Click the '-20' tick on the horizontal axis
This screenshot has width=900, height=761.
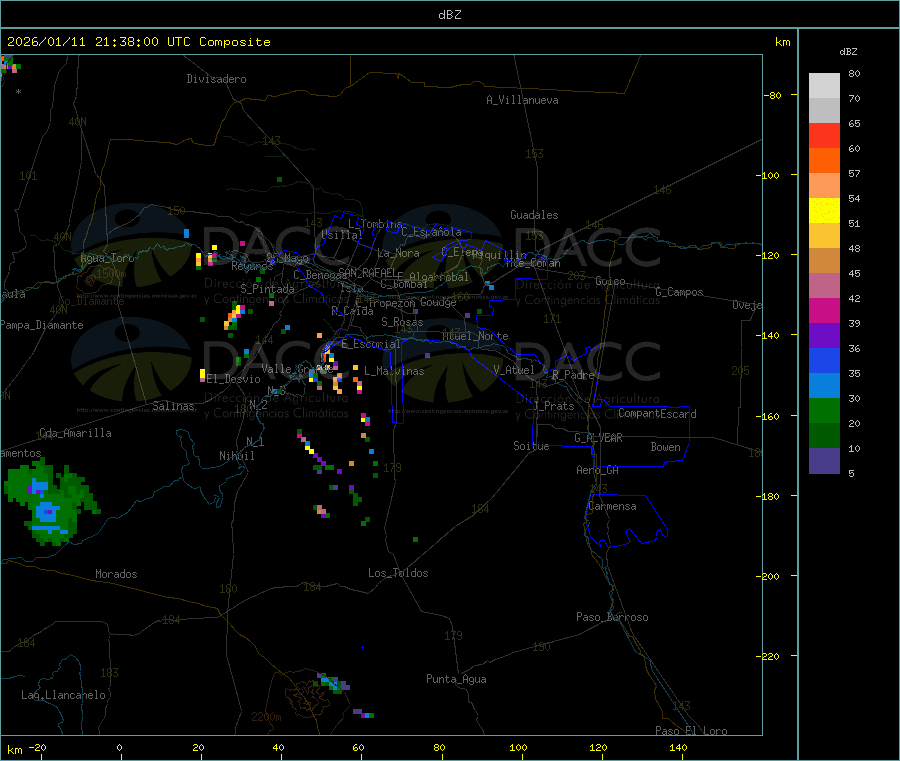pyautogui.click(x=37, y=747)
